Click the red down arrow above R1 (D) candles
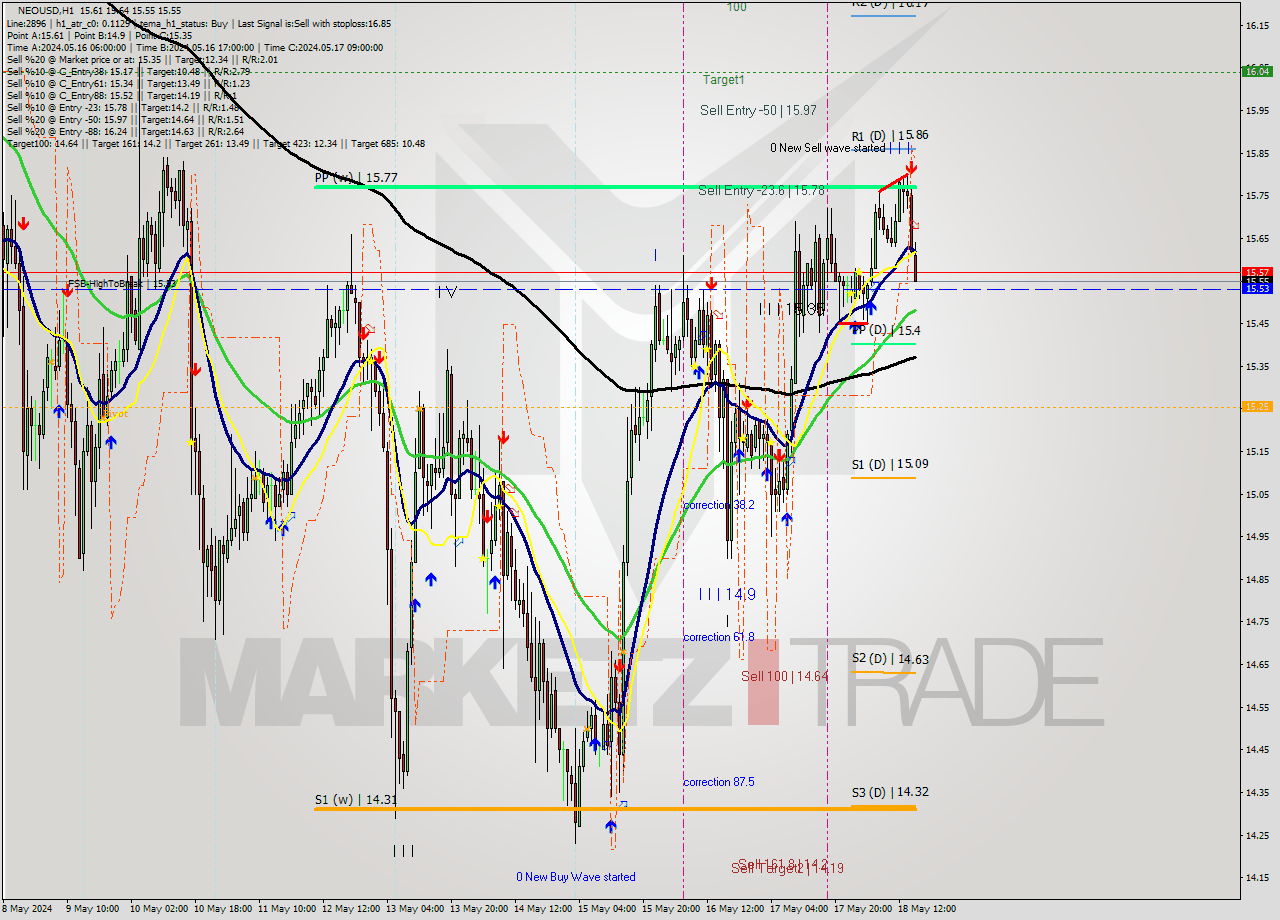The height and width of the screenshot is (920, 1280). [911, 168]
